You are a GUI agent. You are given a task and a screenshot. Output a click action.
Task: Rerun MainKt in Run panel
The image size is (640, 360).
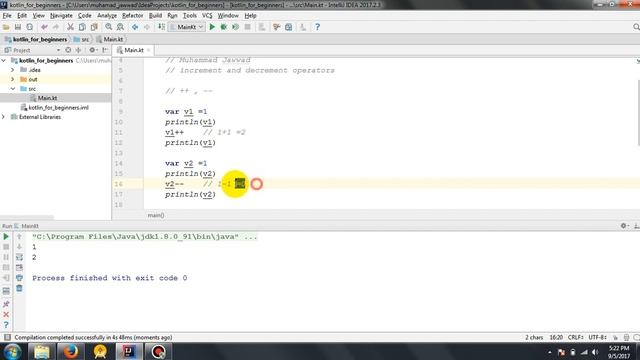point(6,236)
